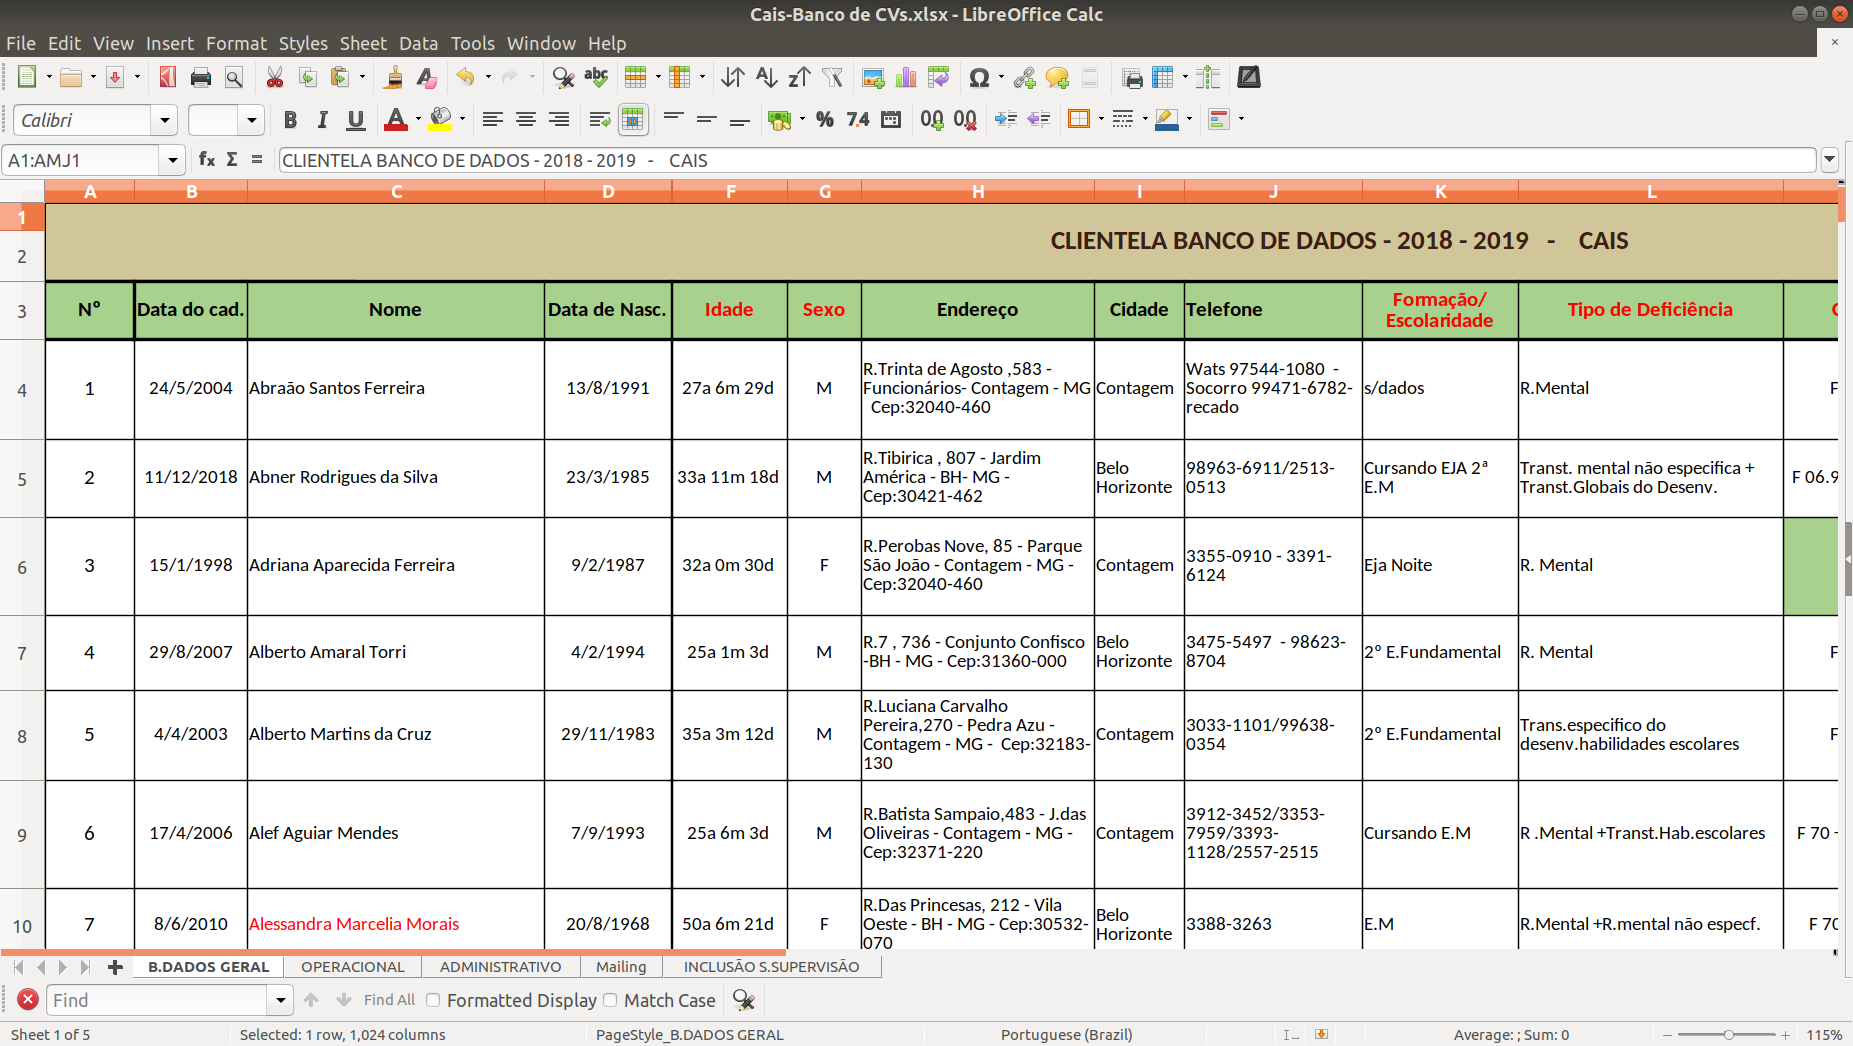
Task: Click the Insert Special Character omega icon
Action: [x=979, y=78]
